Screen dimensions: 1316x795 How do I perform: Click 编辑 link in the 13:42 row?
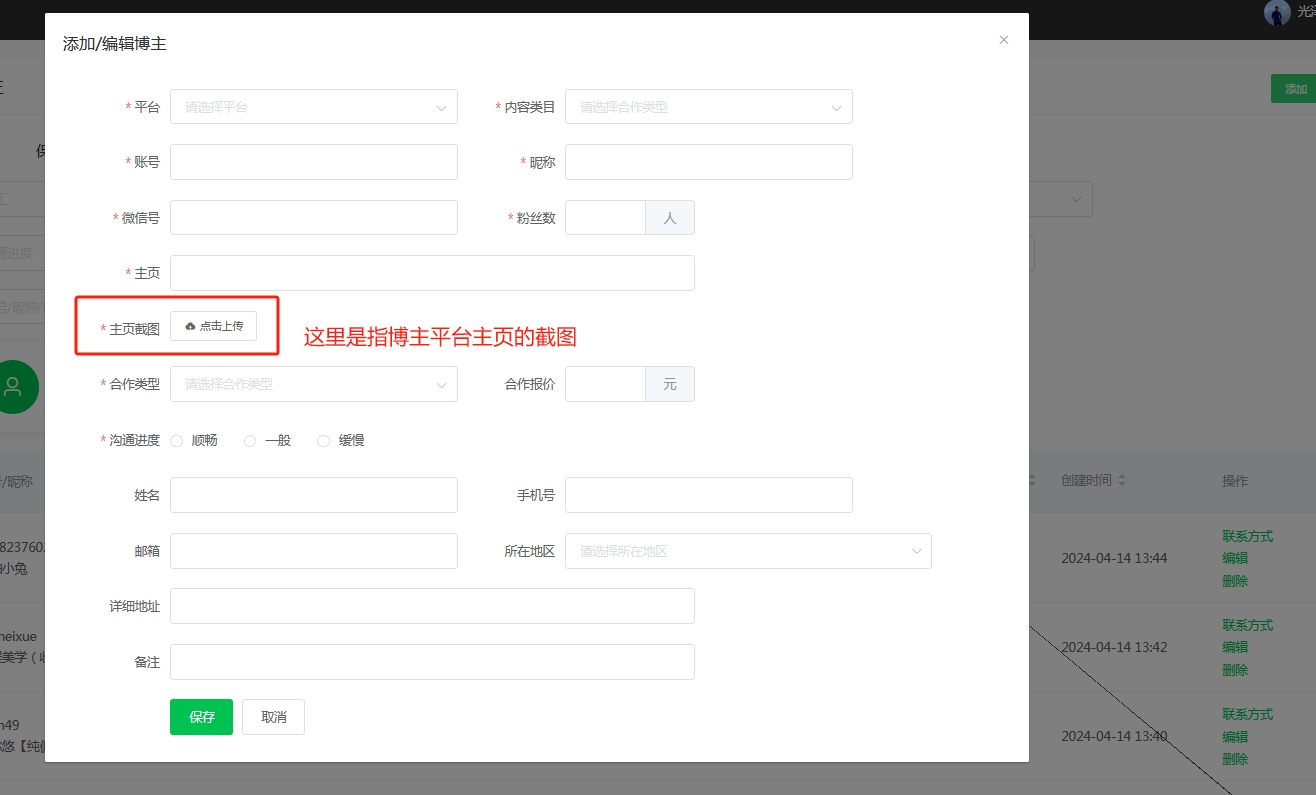pyautogui.click(x=1235, y=647)
